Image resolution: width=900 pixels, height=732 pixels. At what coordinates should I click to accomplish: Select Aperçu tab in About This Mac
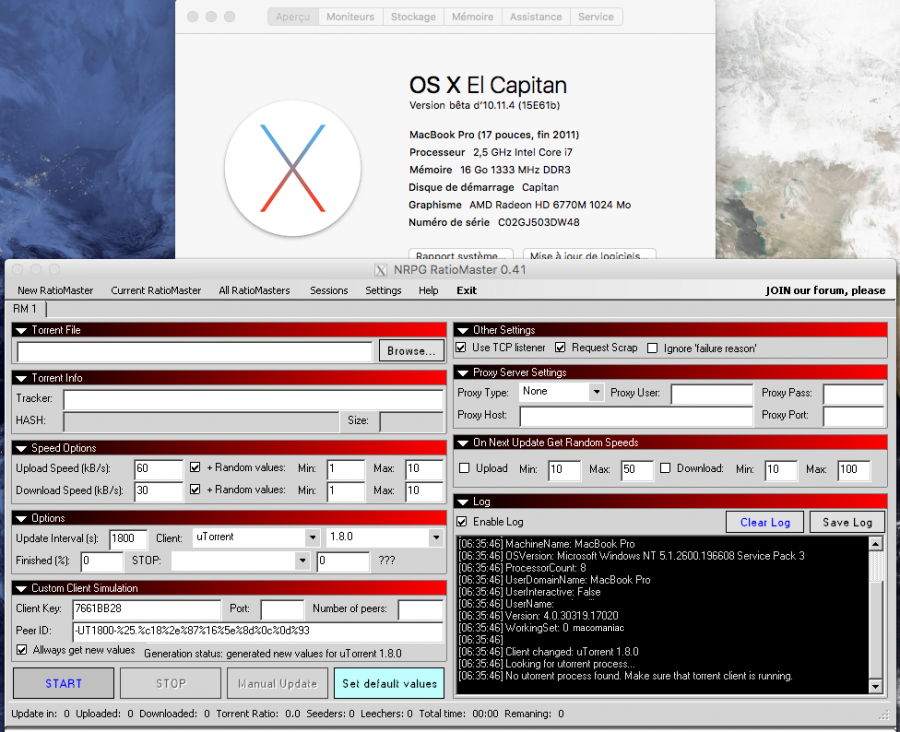[293, 17]
